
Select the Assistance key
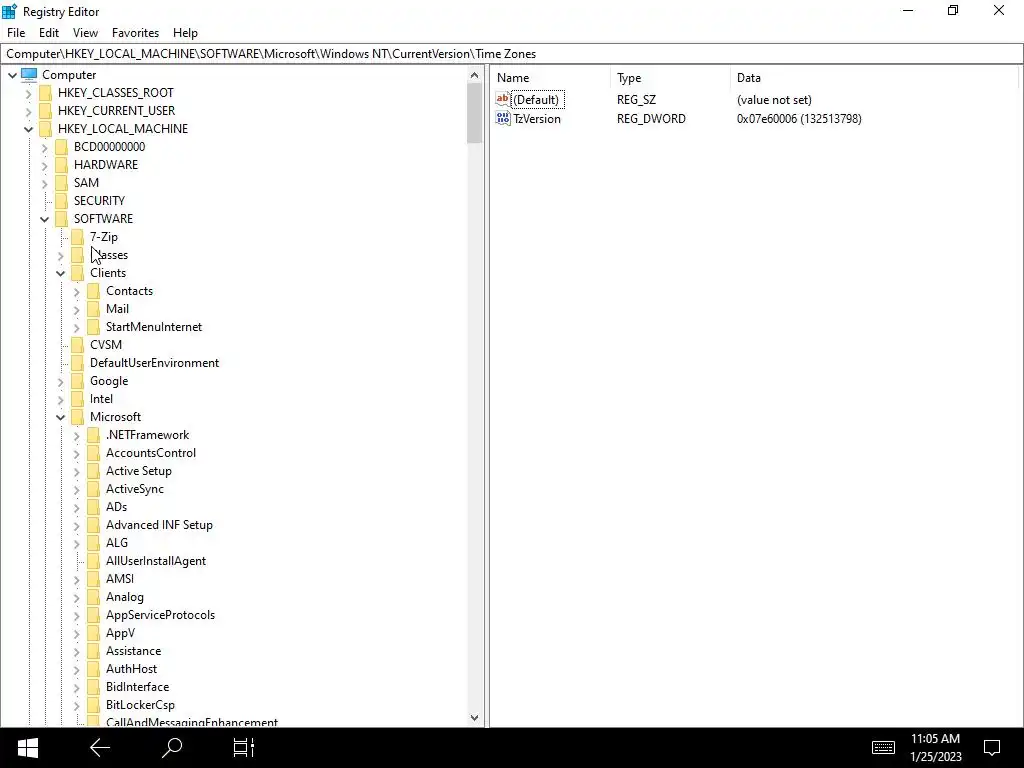coord(133,651)
